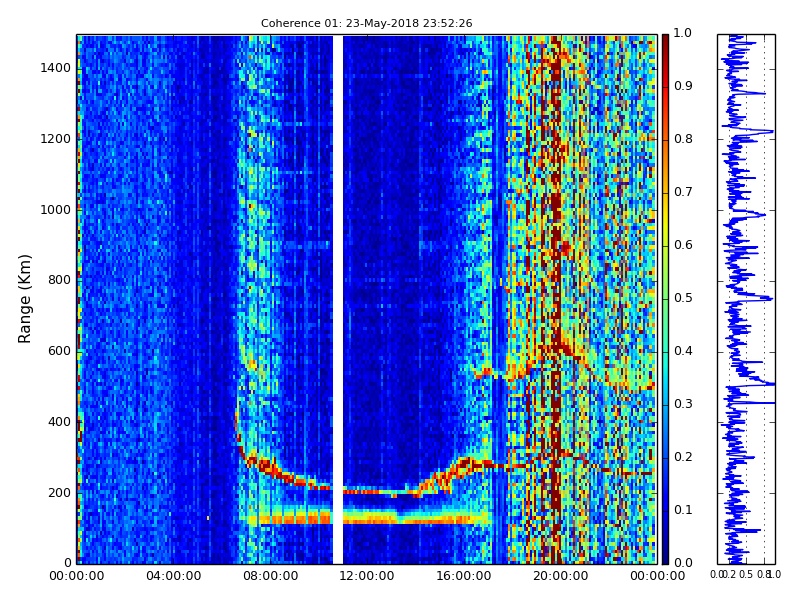Click the colorbar 0.3 tick label

pos(683,404)
